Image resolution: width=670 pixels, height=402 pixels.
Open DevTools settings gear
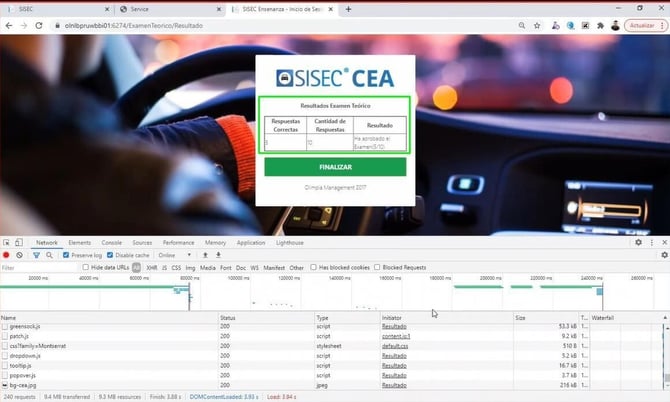pos(638,242)
